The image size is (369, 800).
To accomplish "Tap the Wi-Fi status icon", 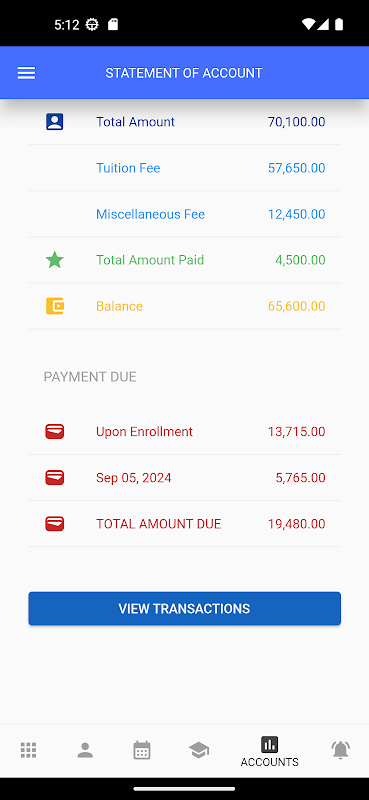I will (308, 24).
